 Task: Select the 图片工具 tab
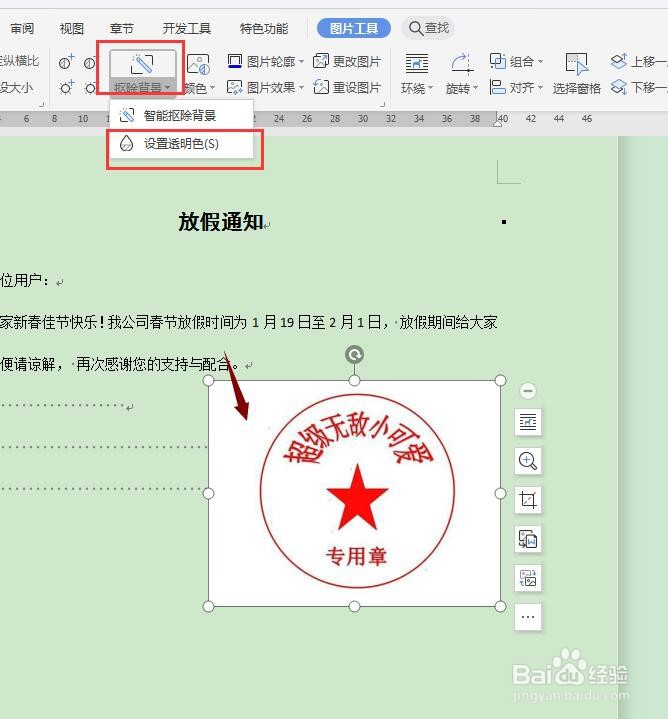click(x=354, y=28)
